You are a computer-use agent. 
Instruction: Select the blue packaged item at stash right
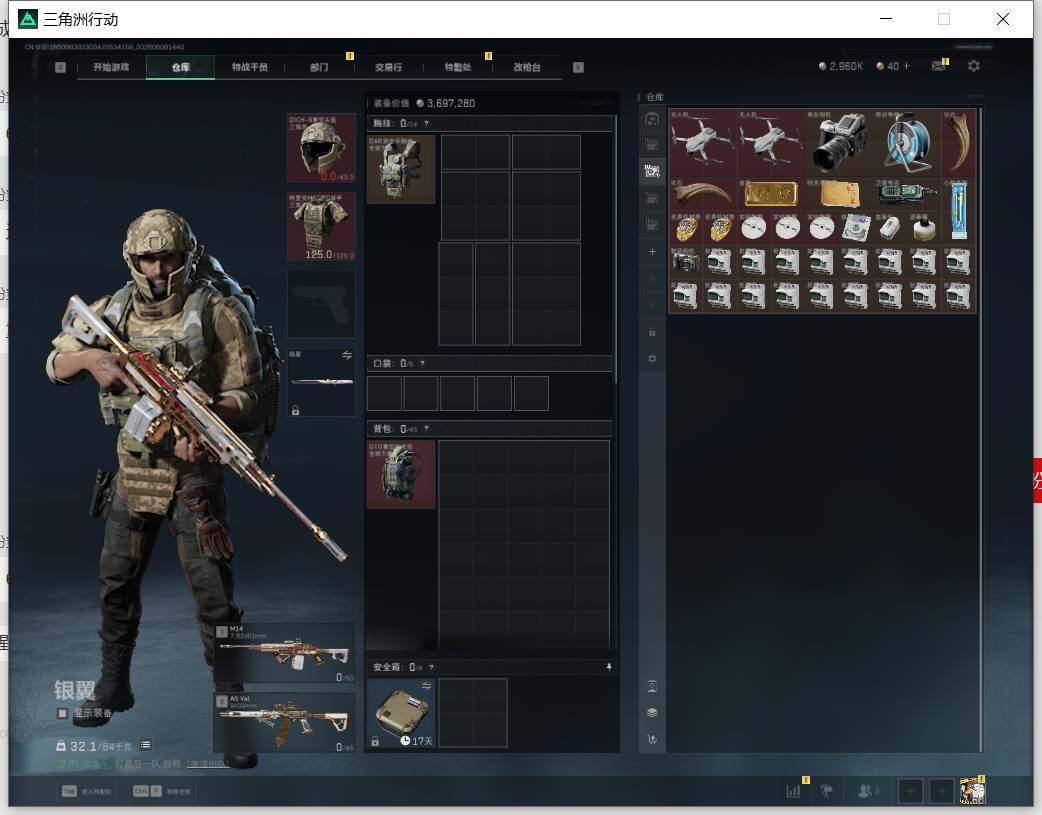tap(959, 211)
